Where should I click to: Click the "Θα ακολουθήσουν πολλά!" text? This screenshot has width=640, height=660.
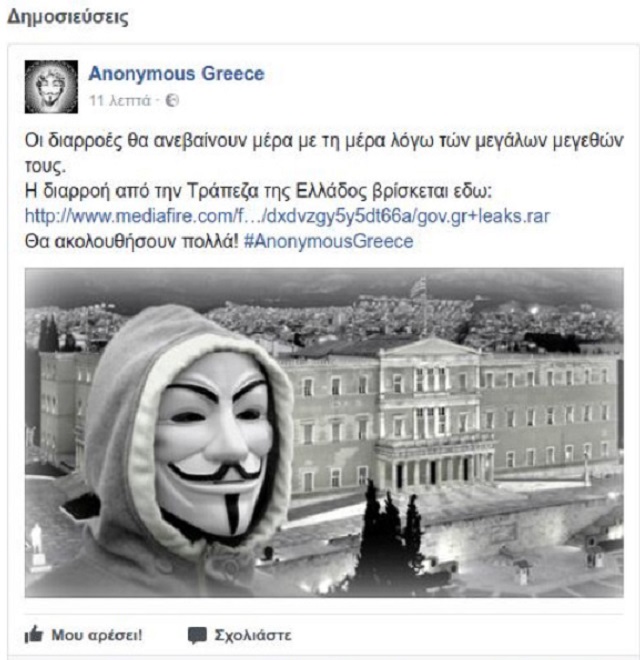pyautogui.click(x=132, y=242)
